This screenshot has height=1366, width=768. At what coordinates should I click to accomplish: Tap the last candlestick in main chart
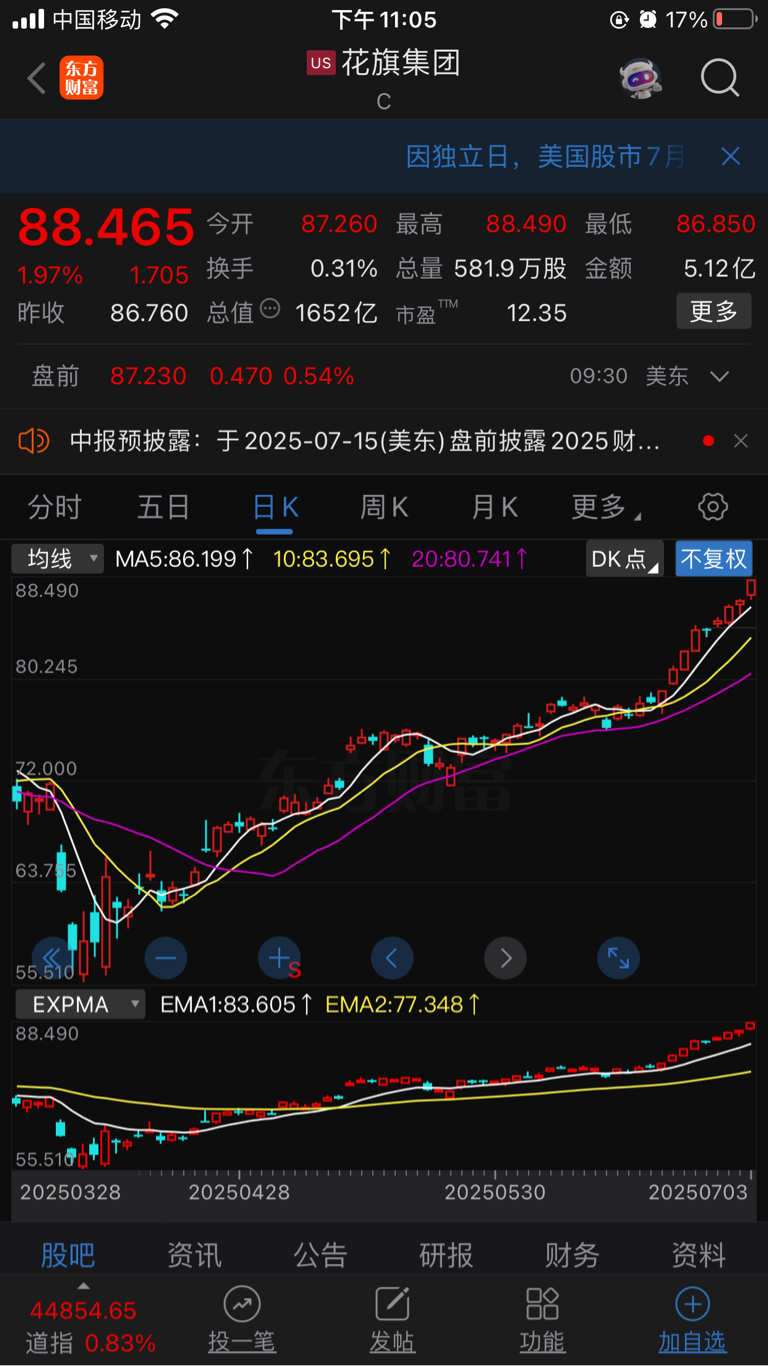[x=751, y=588]
